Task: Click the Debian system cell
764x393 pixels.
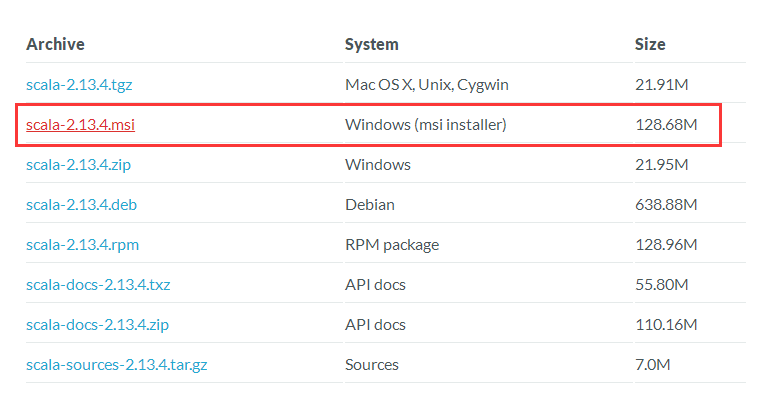Action: click(x=370, y=205)
